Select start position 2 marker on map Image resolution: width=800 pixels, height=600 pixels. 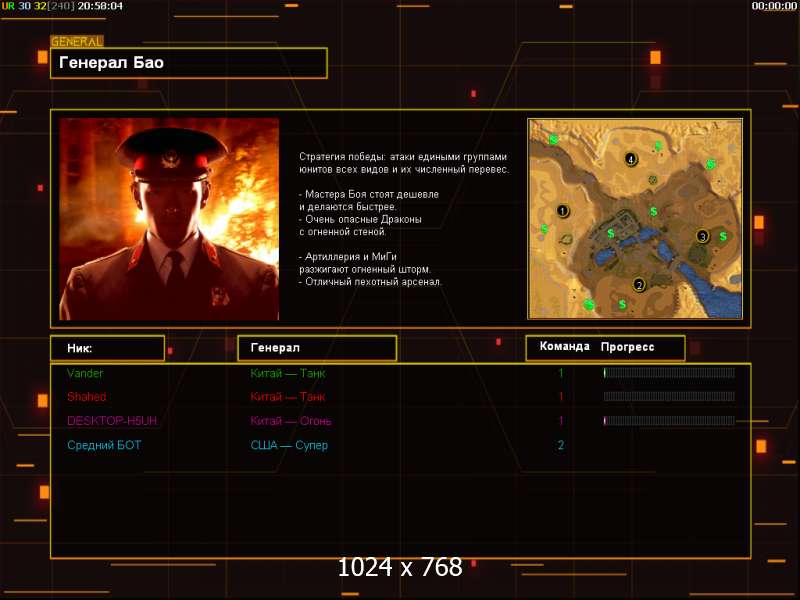click(x=639, y=284)
